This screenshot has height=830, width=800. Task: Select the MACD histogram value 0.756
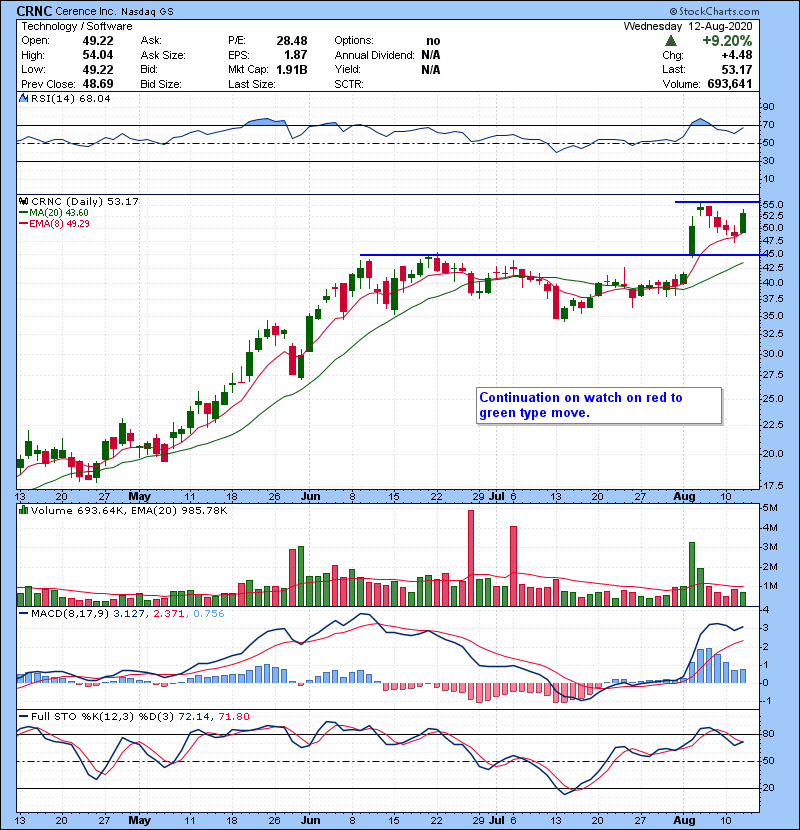point(209,614)
